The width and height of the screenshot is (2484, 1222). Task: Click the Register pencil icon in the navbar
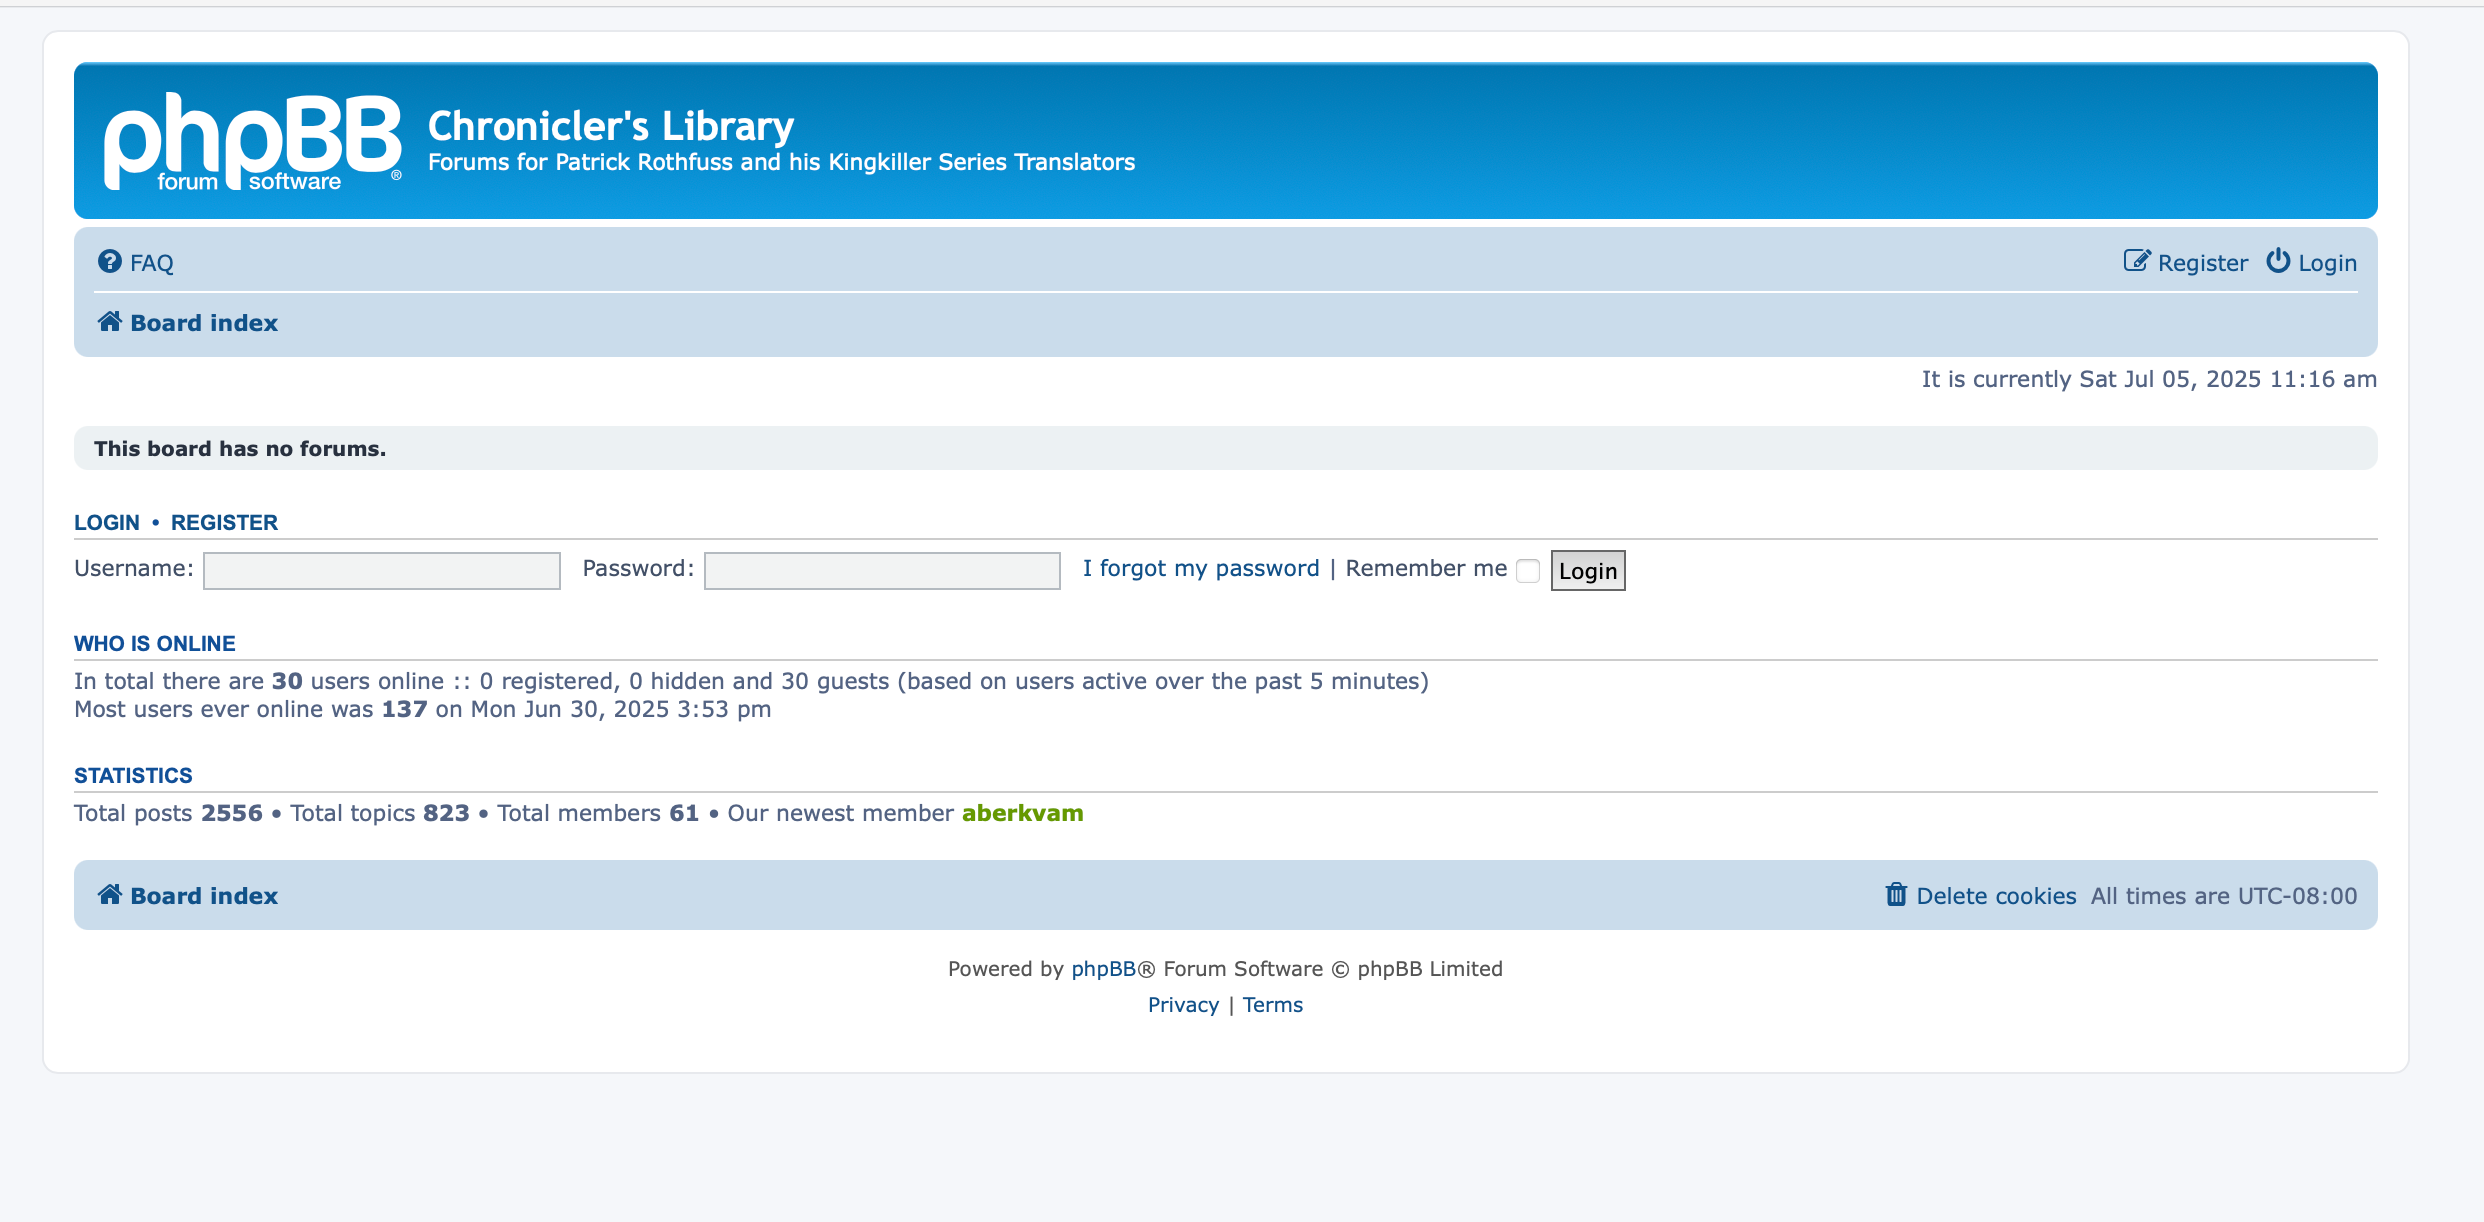2136,262
